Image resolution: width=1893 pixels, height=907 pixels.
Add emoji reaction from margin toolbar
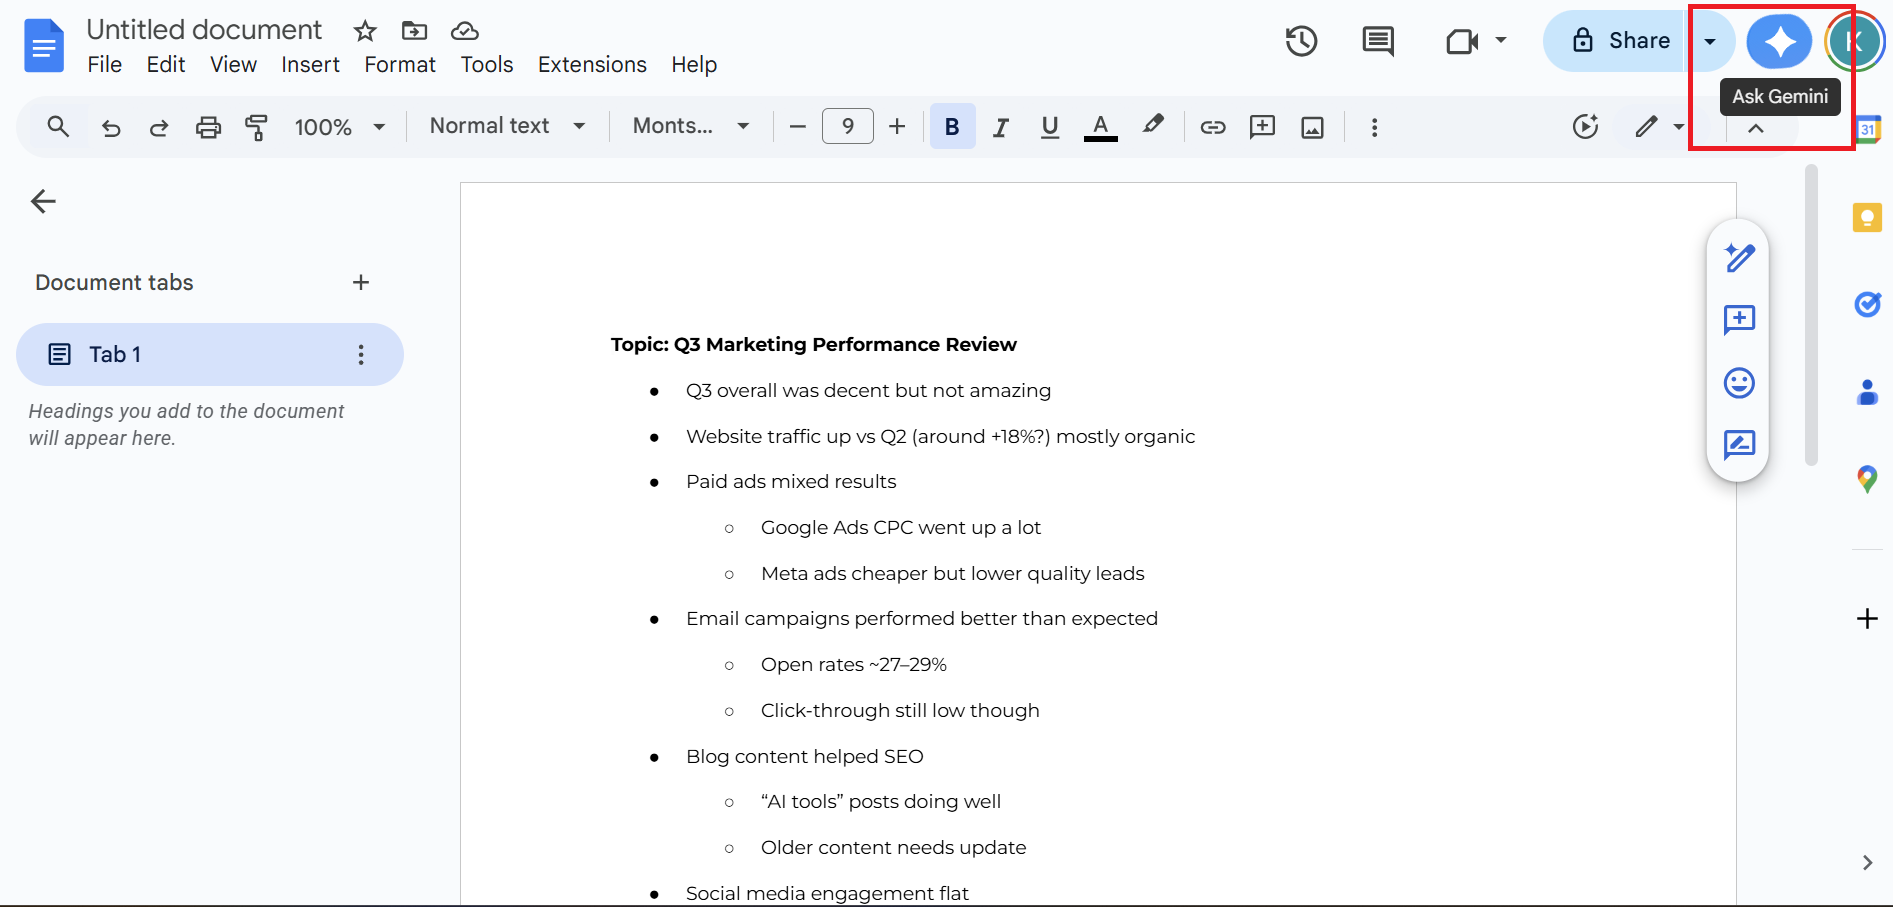(x=1739, y=383)
